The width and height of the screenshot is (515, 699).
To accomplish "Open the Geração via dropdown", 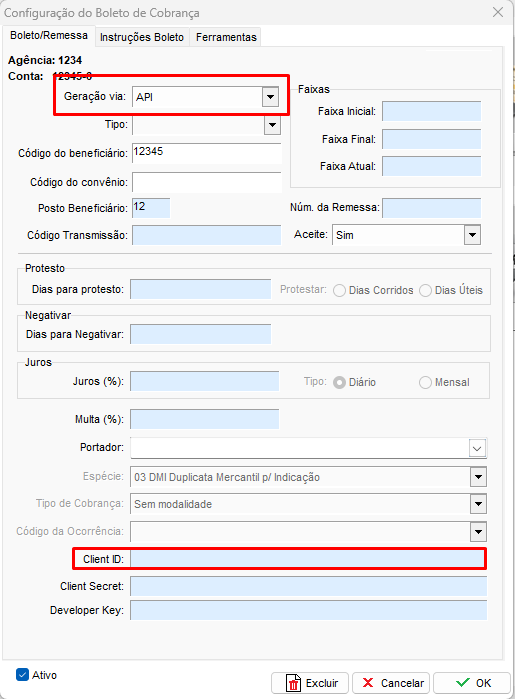I will pyautogui.click(x=270, y=97).
